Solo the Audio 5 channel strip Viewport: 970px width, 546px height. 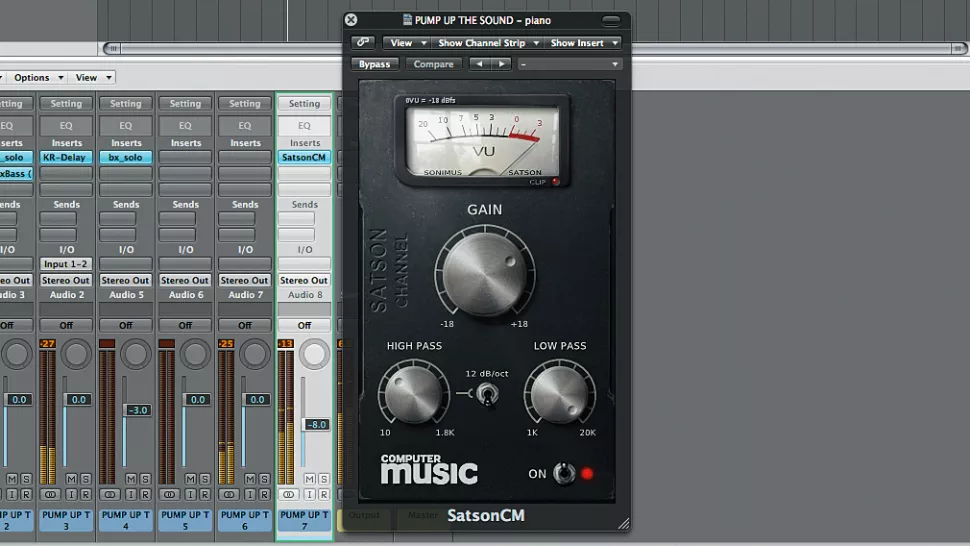[x=145, y=480]
